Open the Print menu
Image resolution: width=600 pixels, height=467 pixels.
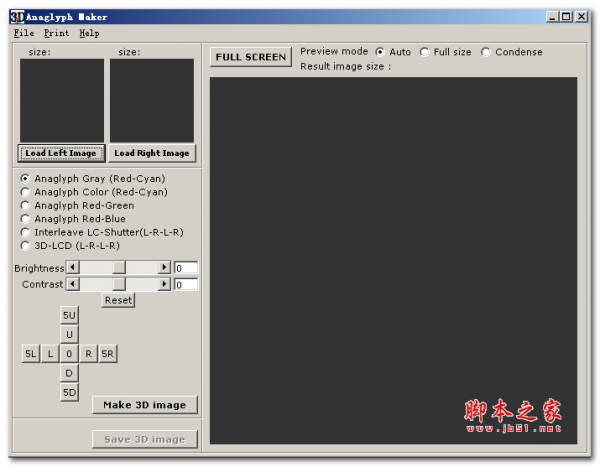(x=56, y=33)
